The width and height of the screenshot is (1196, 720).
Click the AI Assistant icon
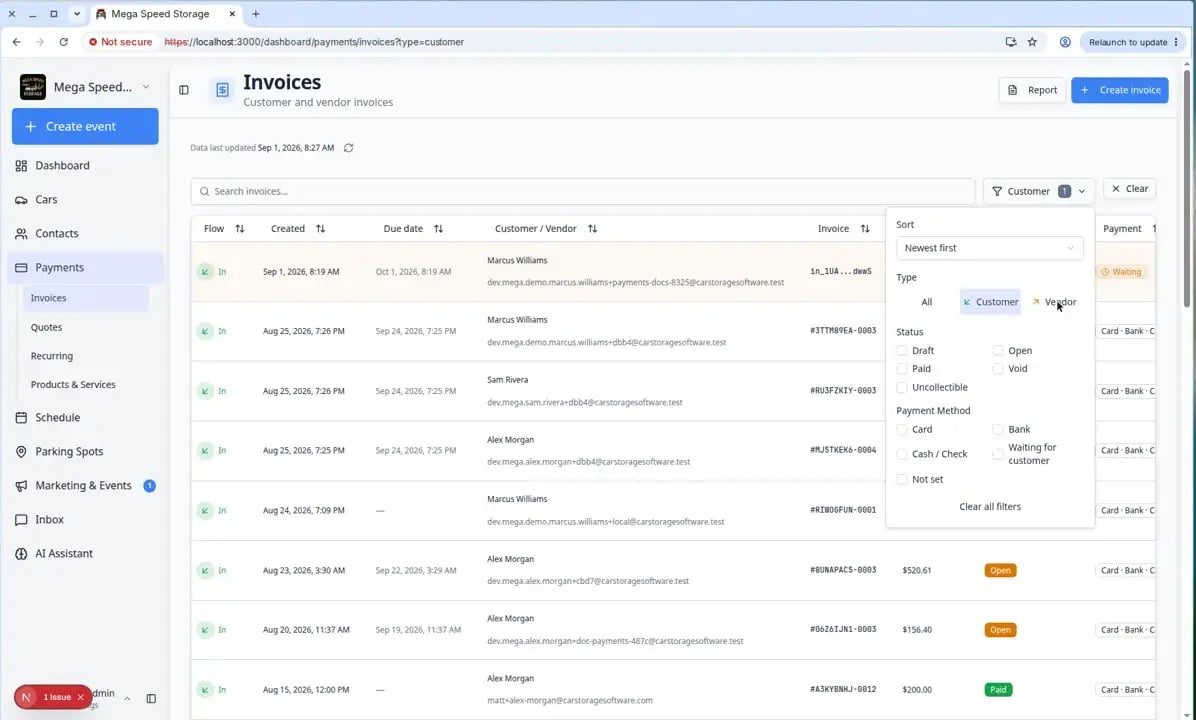click(x=21, y=554)
